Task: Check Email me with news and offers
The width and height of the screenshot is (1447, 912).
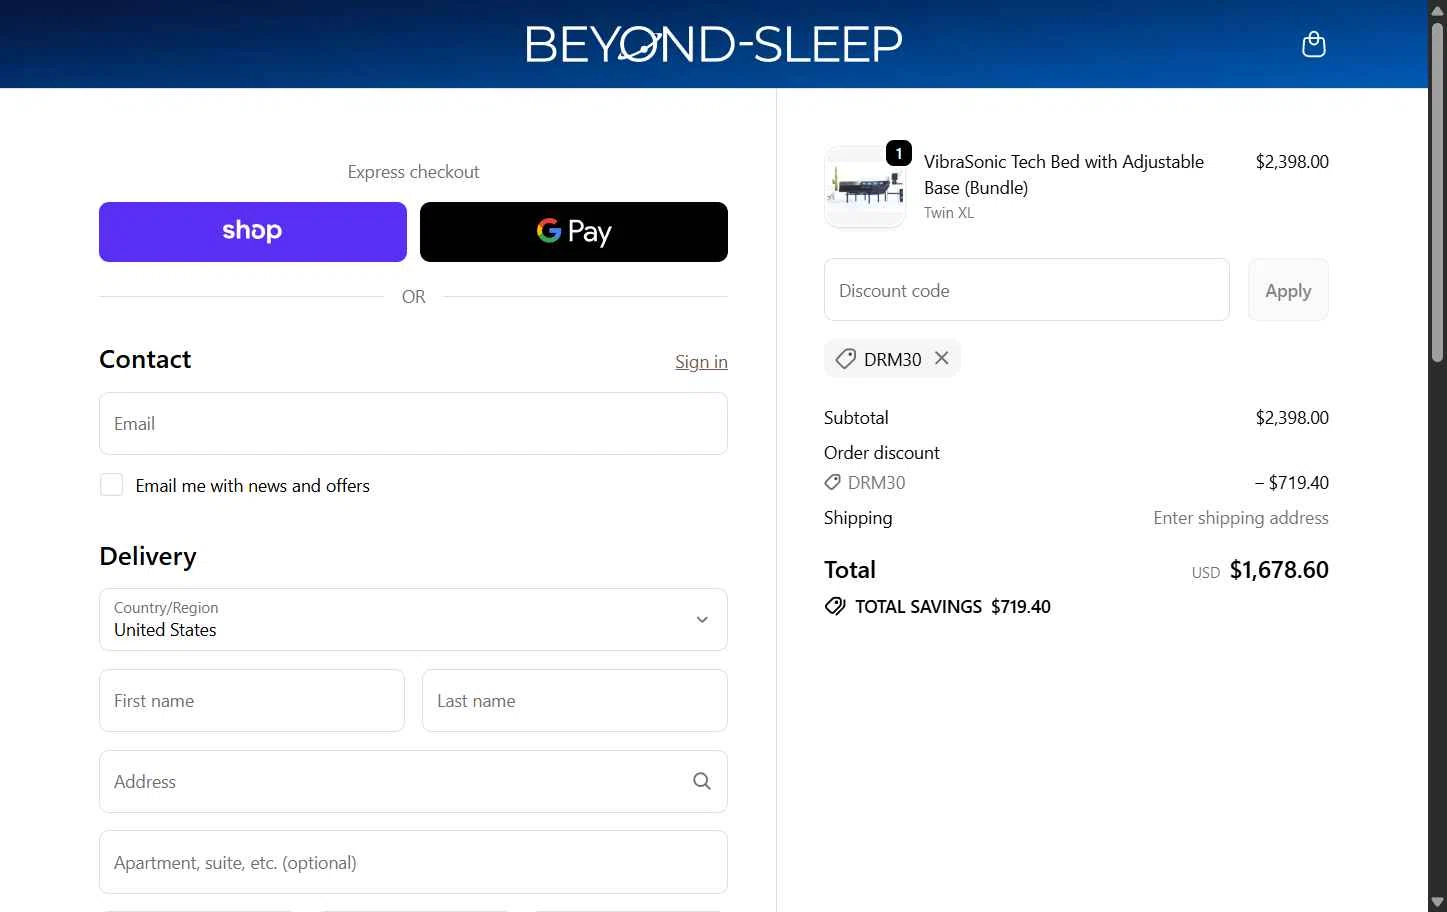Action: (112, 485)
